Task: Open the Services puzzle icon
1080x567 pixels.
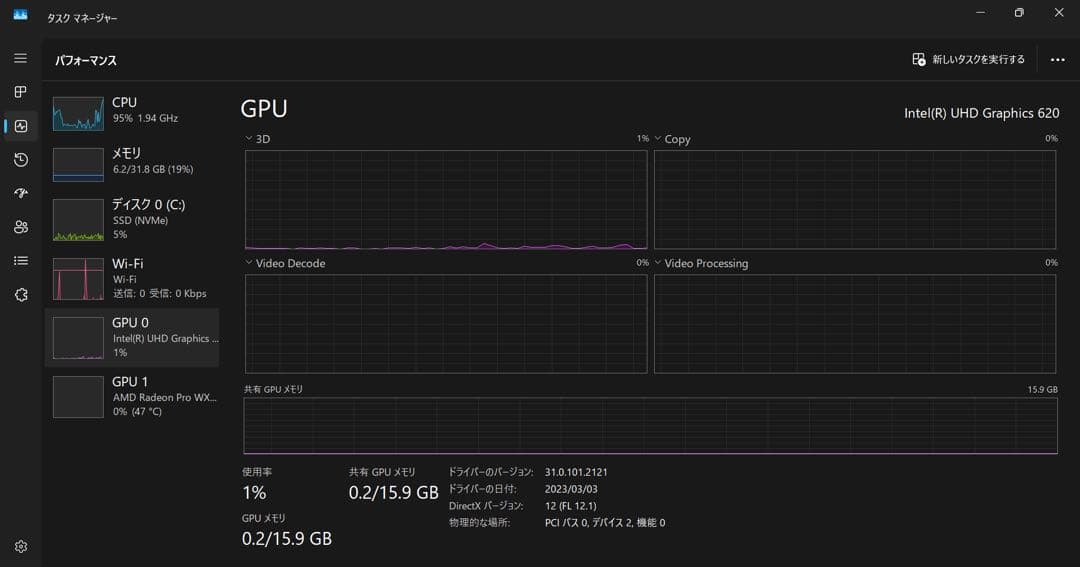Action: [x=21, y=295]
